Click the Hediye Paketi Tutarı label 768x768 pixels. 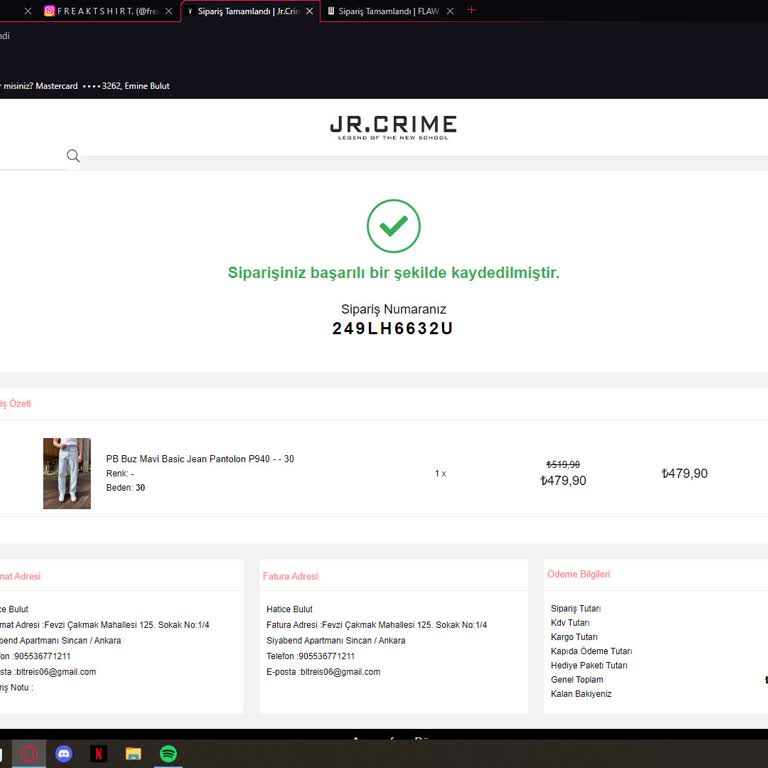click(589, 665)
